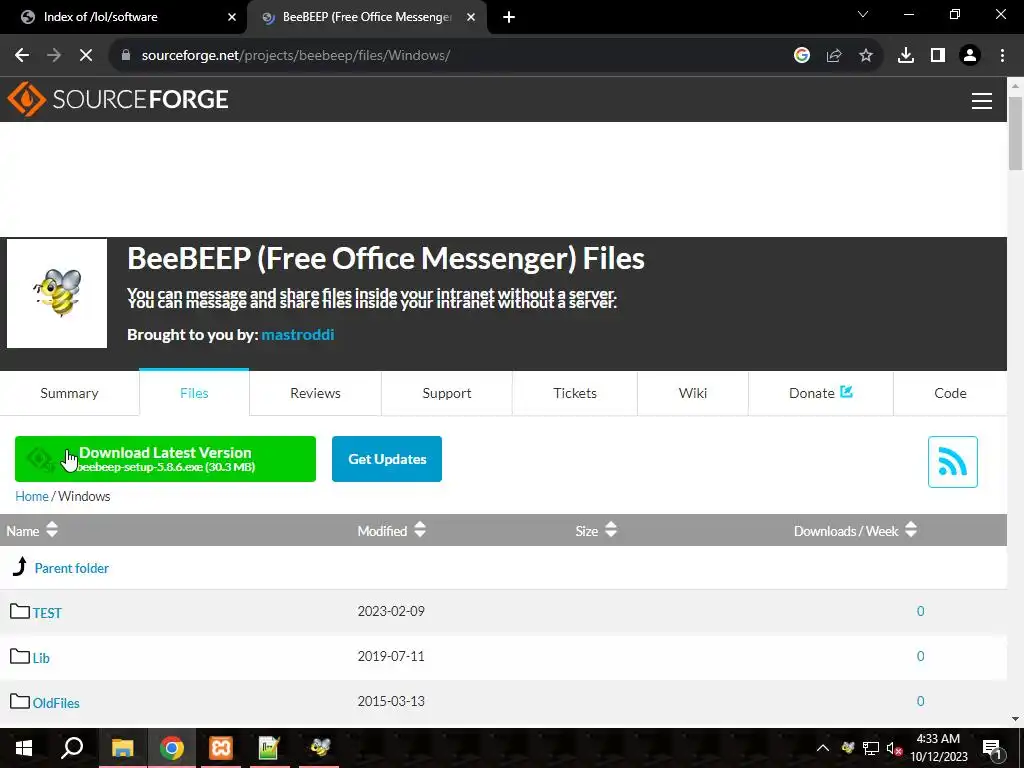Screen dimensions: 1024x768
Task: Switch to the Summary tab
Action: pyautogui.click(x=69, y=393)
